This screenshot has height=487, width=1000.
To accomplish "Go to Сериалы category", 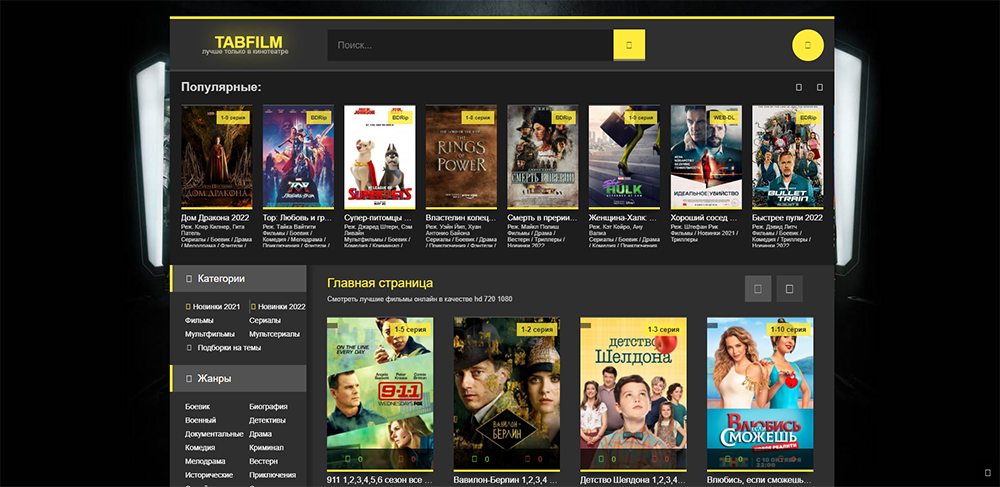I will tap(265, 321).
